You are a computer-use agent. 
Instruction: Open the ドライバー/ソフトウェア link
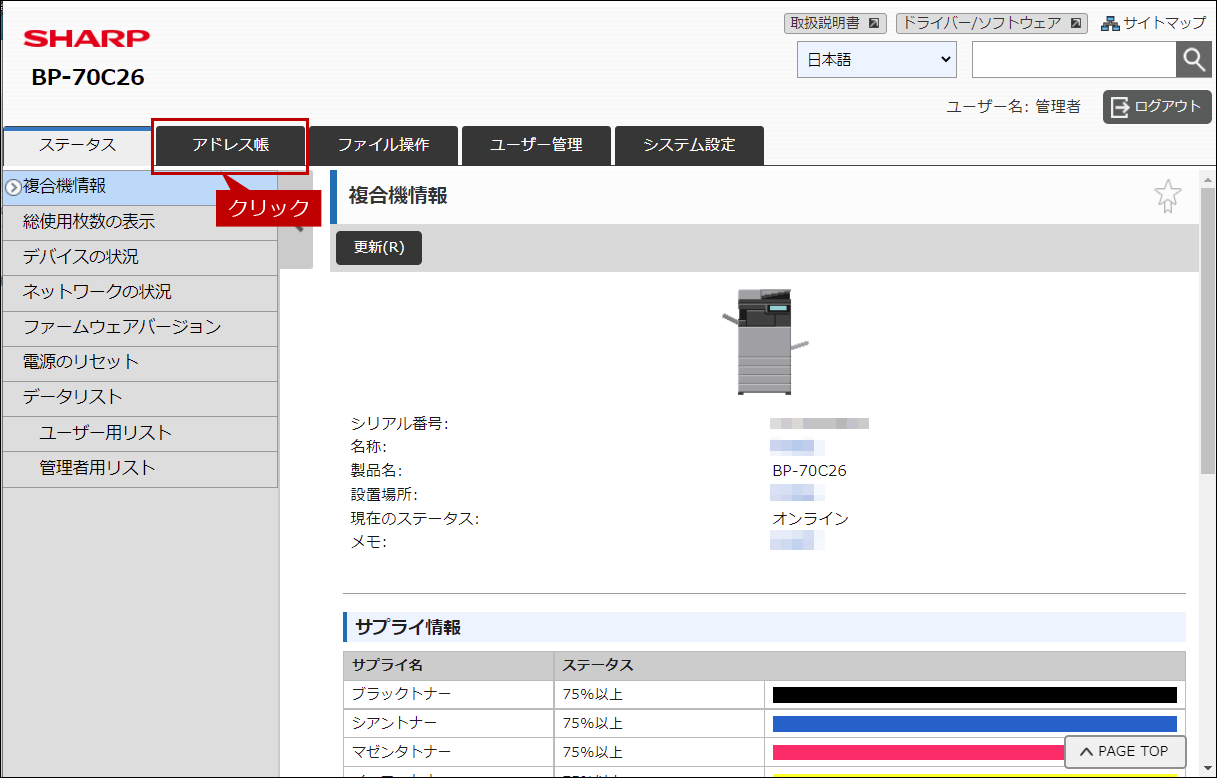click(990, 23)
